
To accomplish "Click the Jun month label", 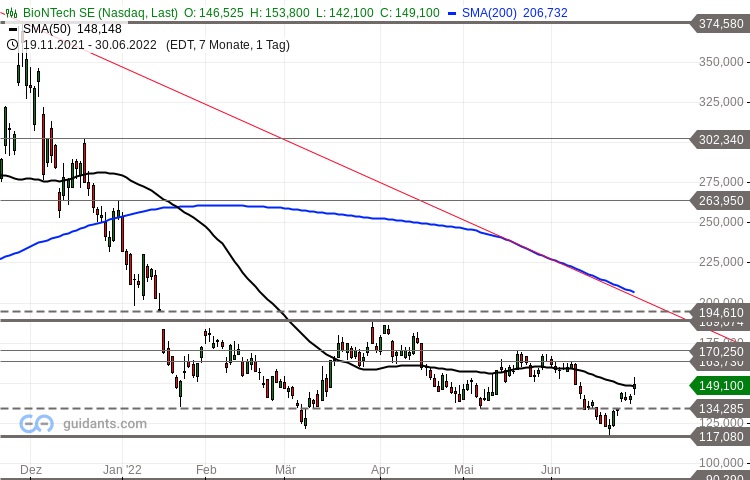I will (551, 470).
